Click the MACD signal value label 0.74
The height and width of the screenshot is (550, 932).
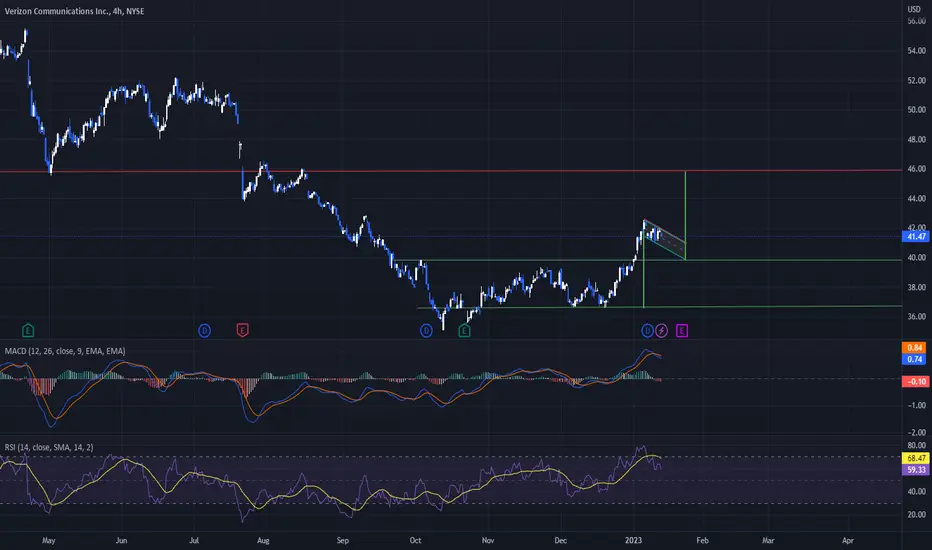(x=916, y=359)
